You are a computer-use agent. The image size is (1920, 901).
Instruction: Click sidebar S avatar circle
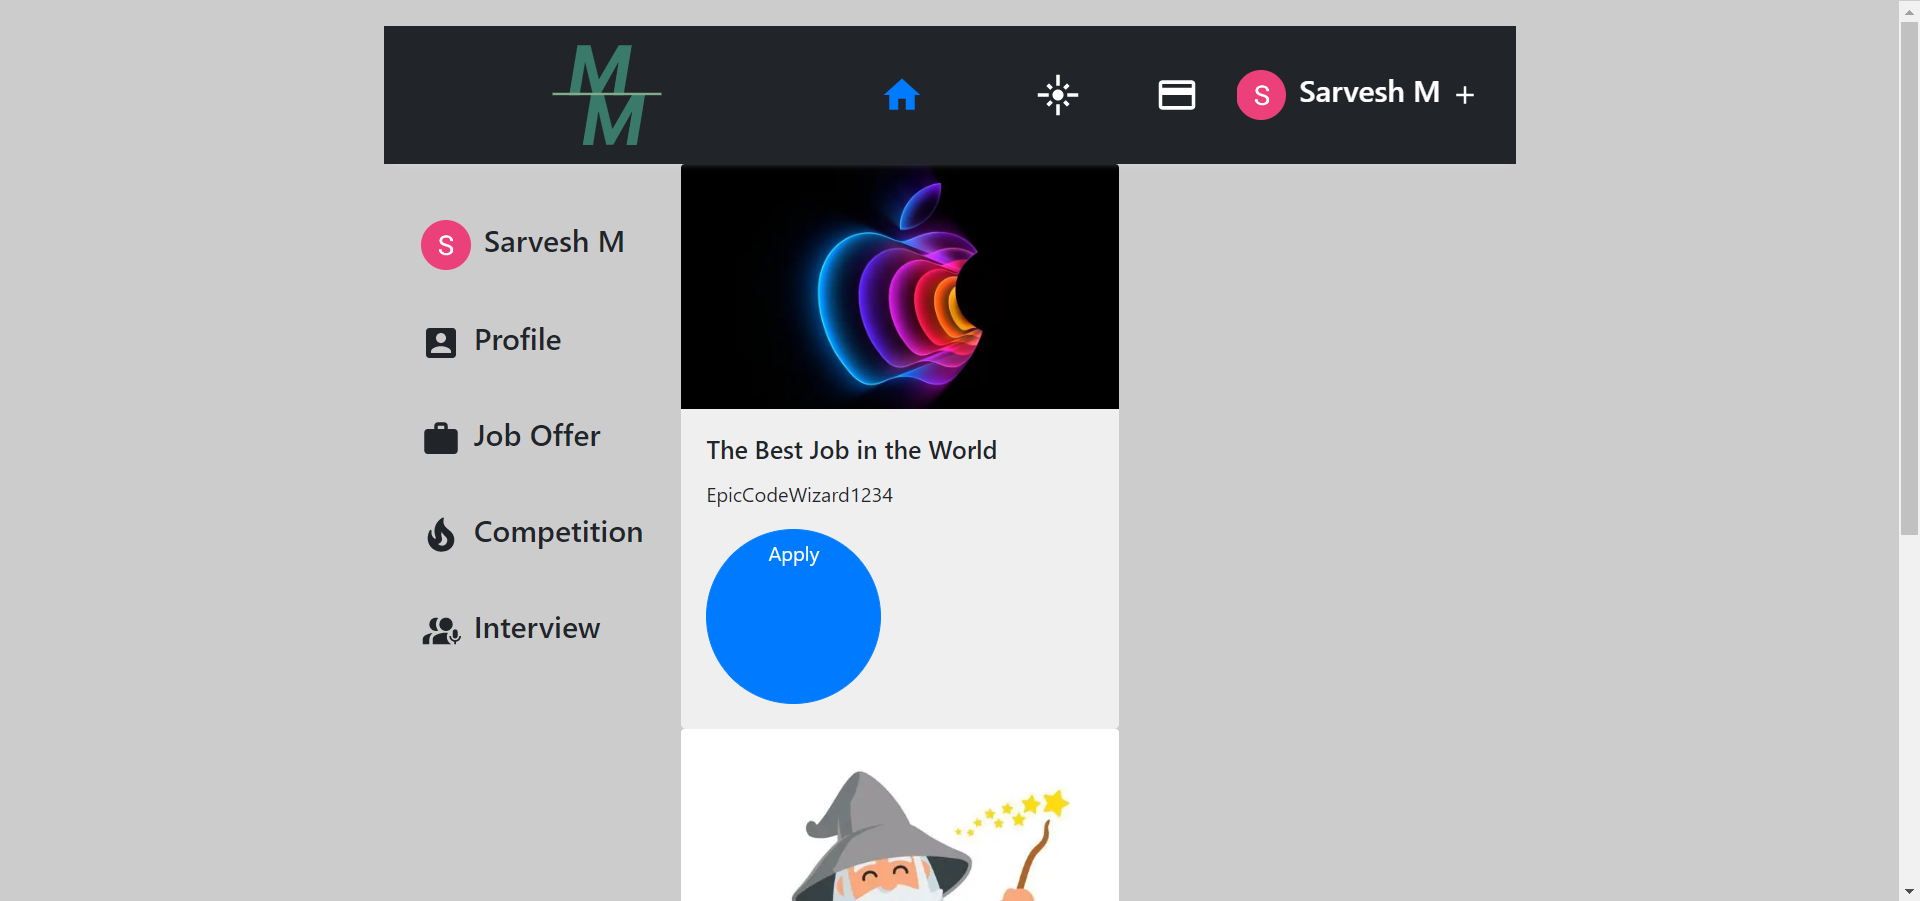[x=446, y=245]
